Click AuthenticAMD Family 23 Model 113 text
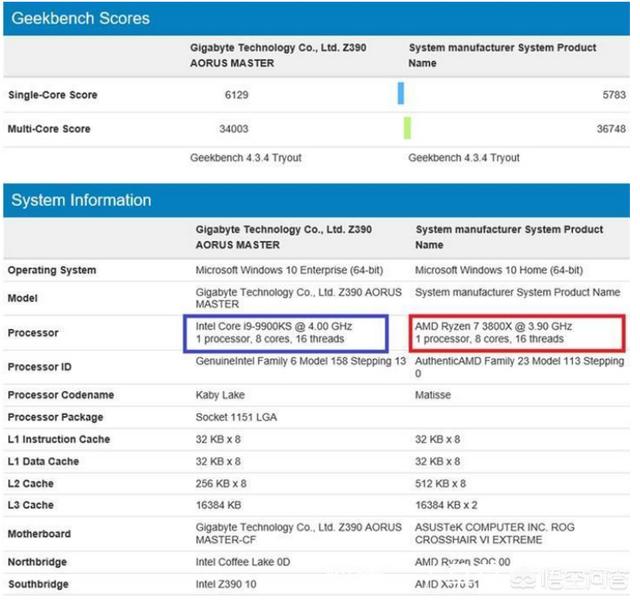 tap(519, 367)
